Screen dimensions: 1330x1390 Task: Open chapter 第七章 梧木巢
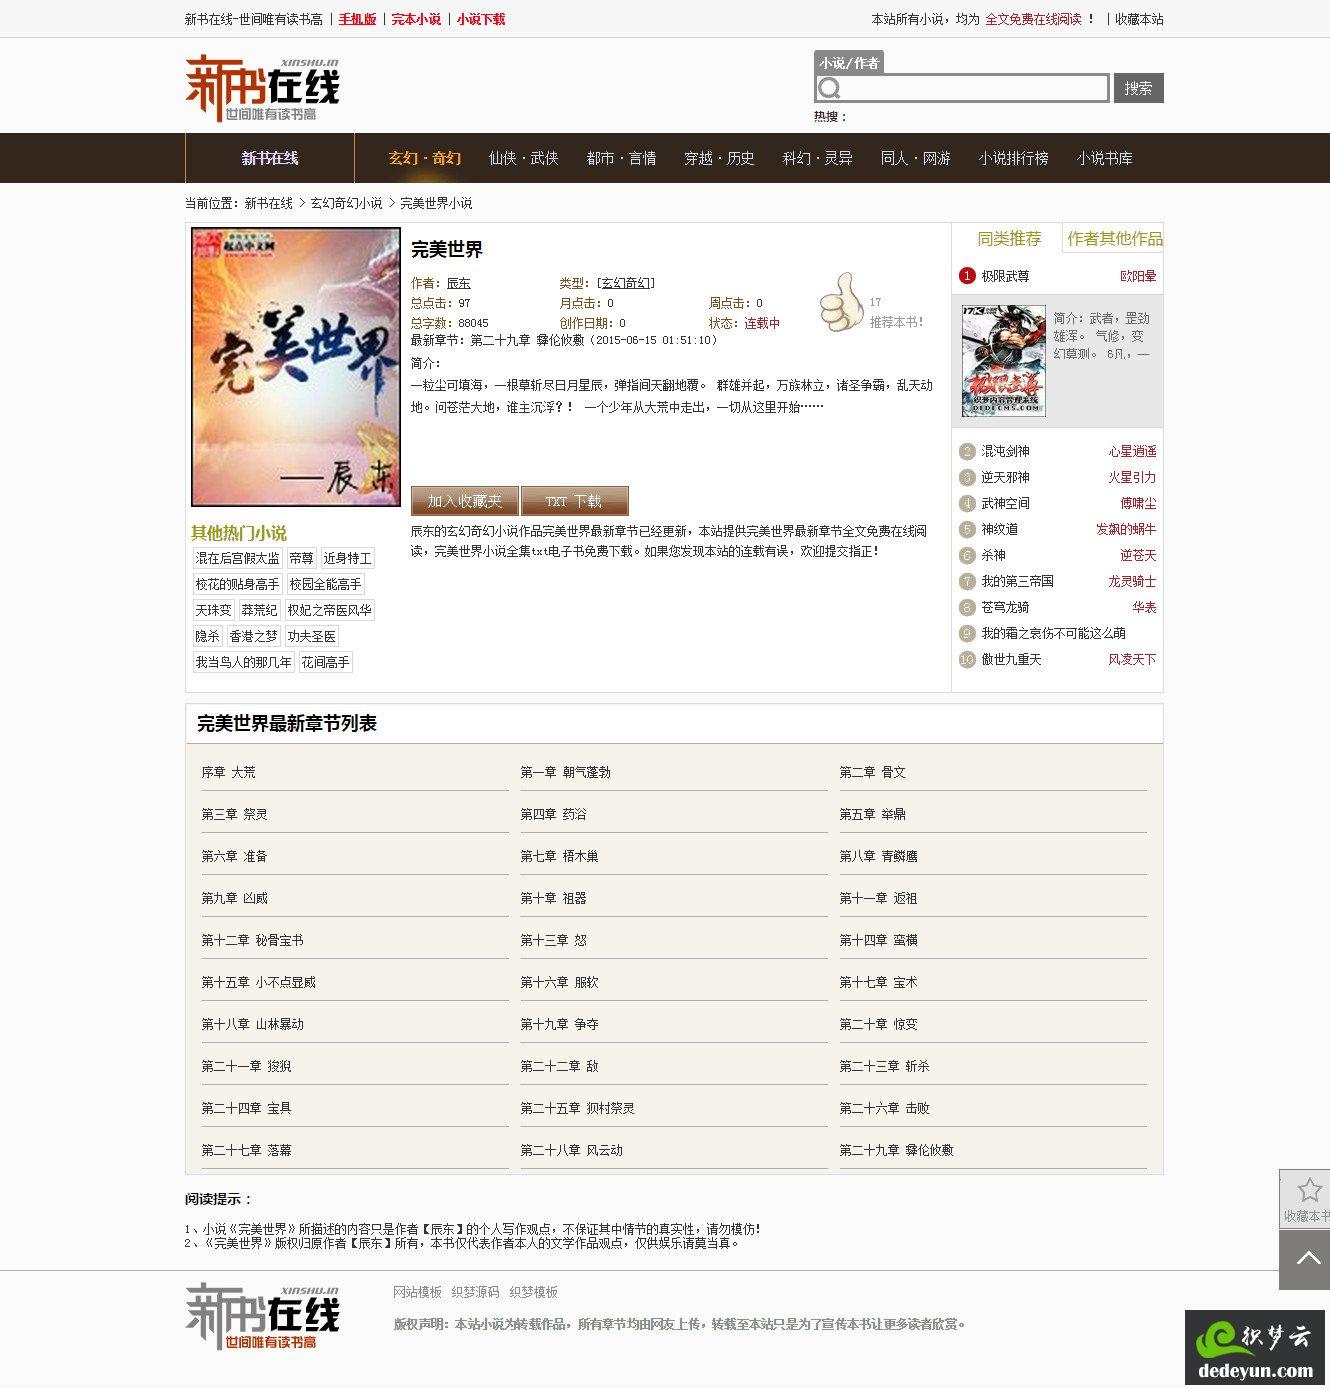[x=559, y=856]
